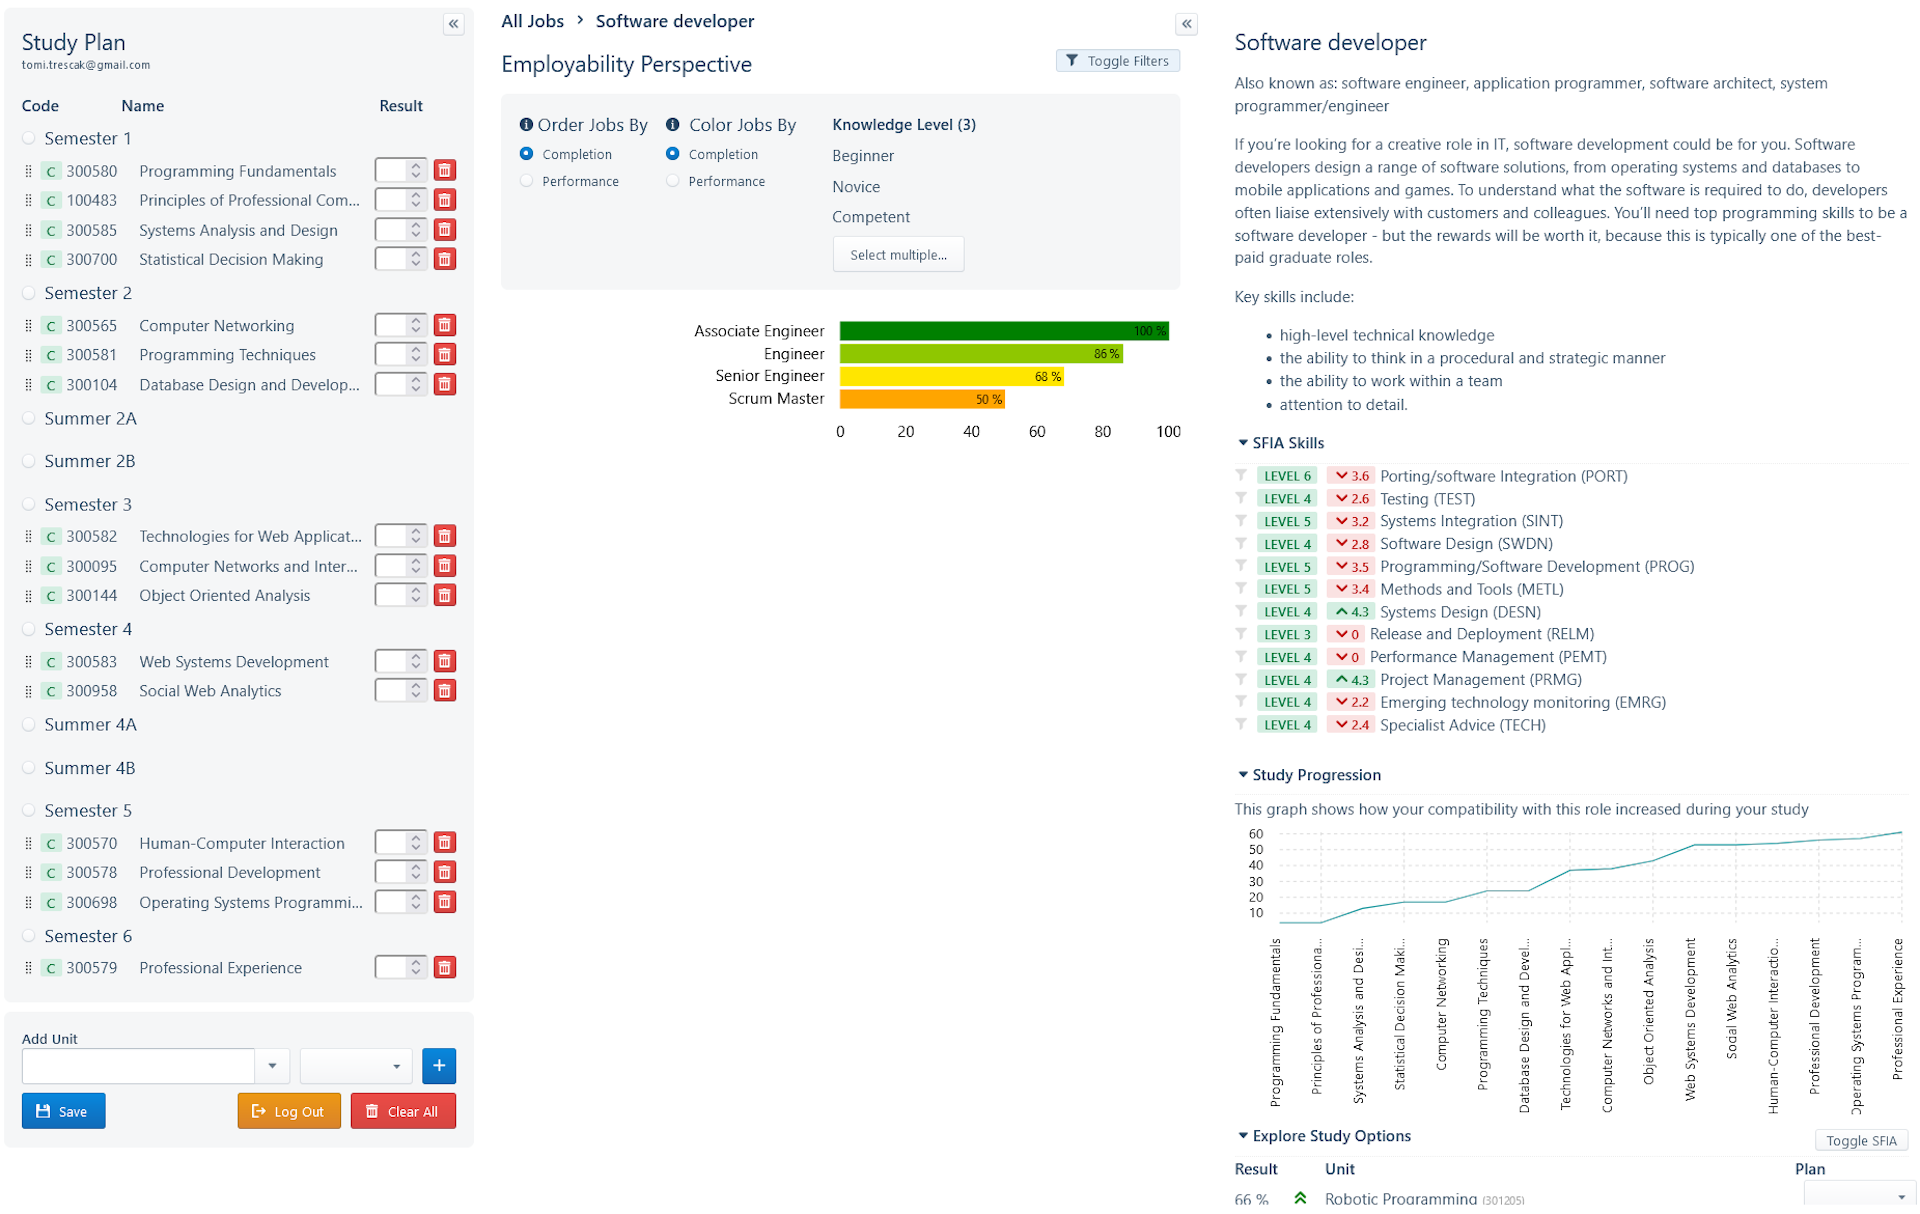1920x1214 pixels.
Task: Choose Novice knowledge level option
Action: [856, 187]
